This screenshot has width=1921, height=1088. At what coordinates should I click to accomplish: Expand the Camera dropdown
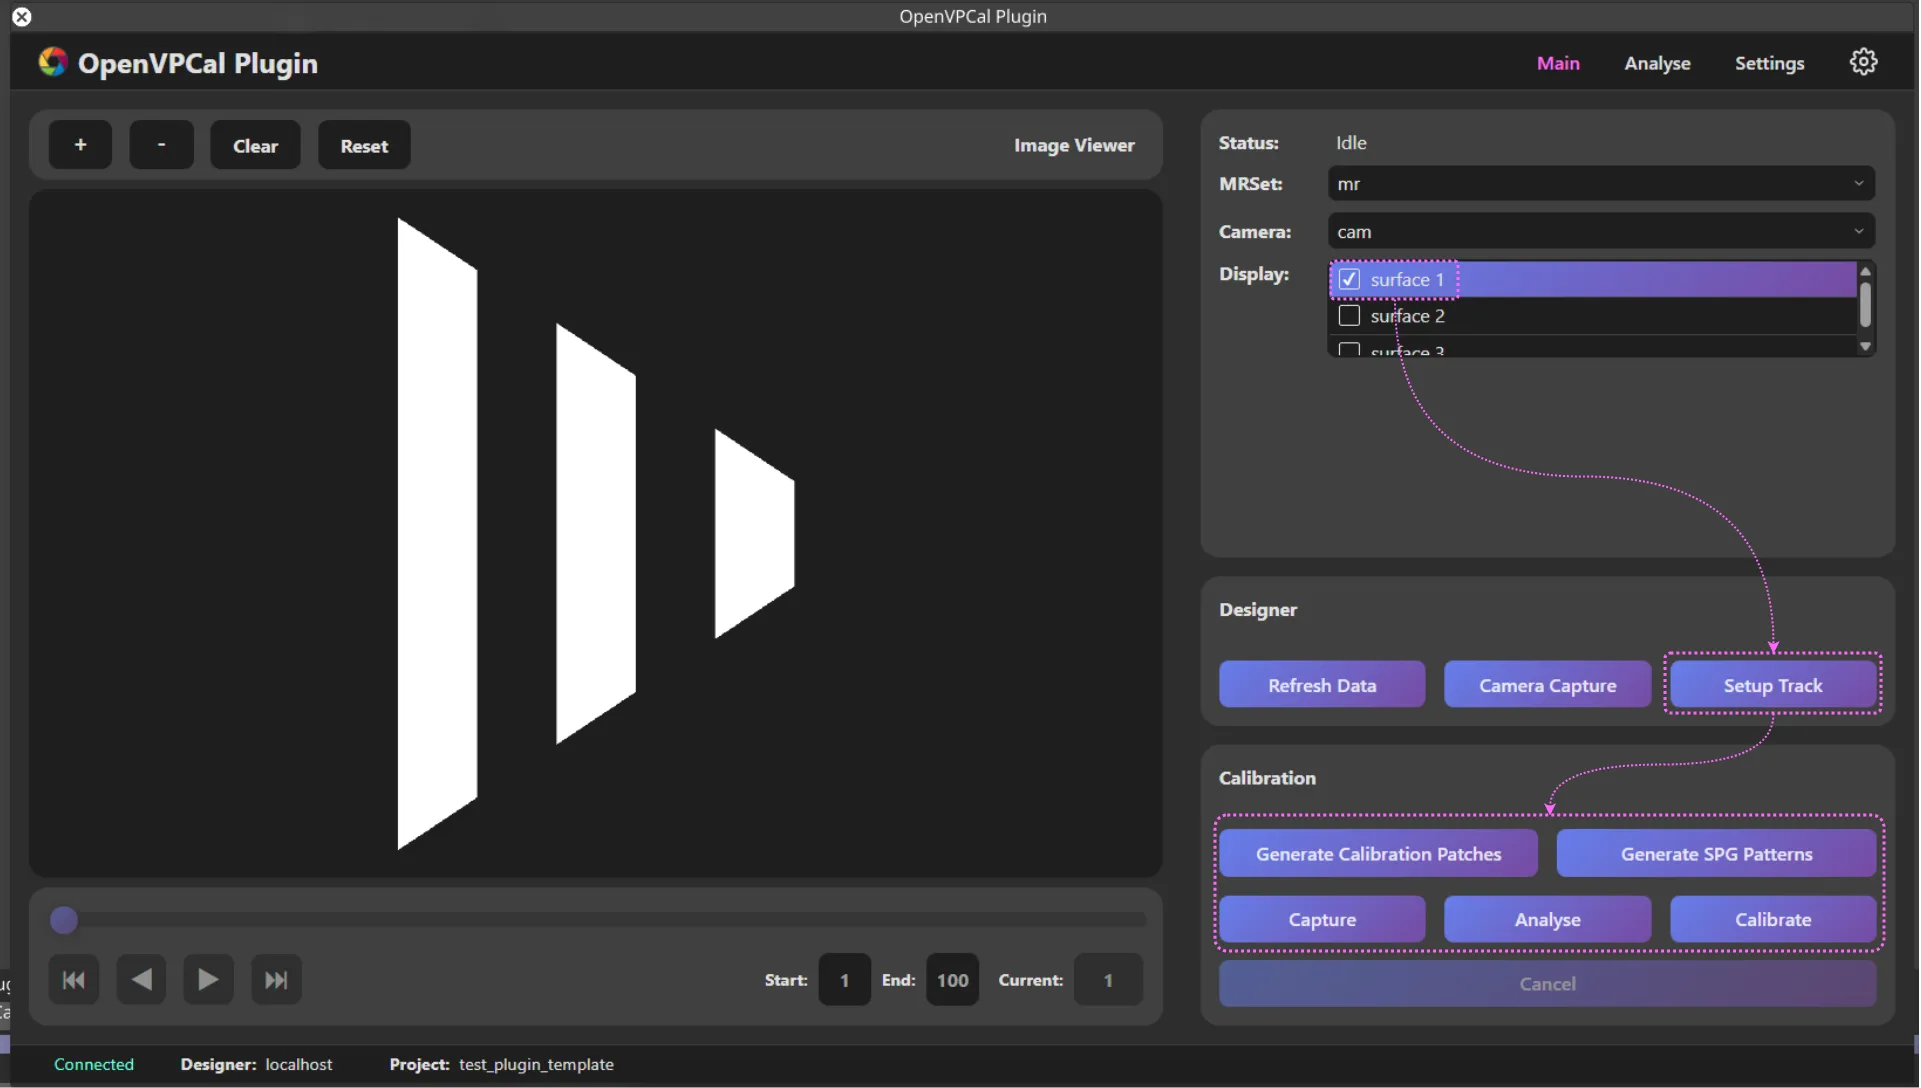(x=1600, y=232)
